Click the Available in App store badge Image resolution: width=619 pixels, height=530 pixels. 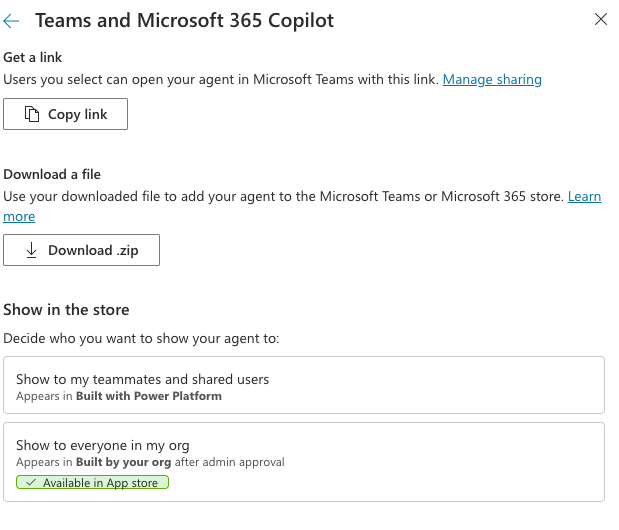tap(92, 482)
